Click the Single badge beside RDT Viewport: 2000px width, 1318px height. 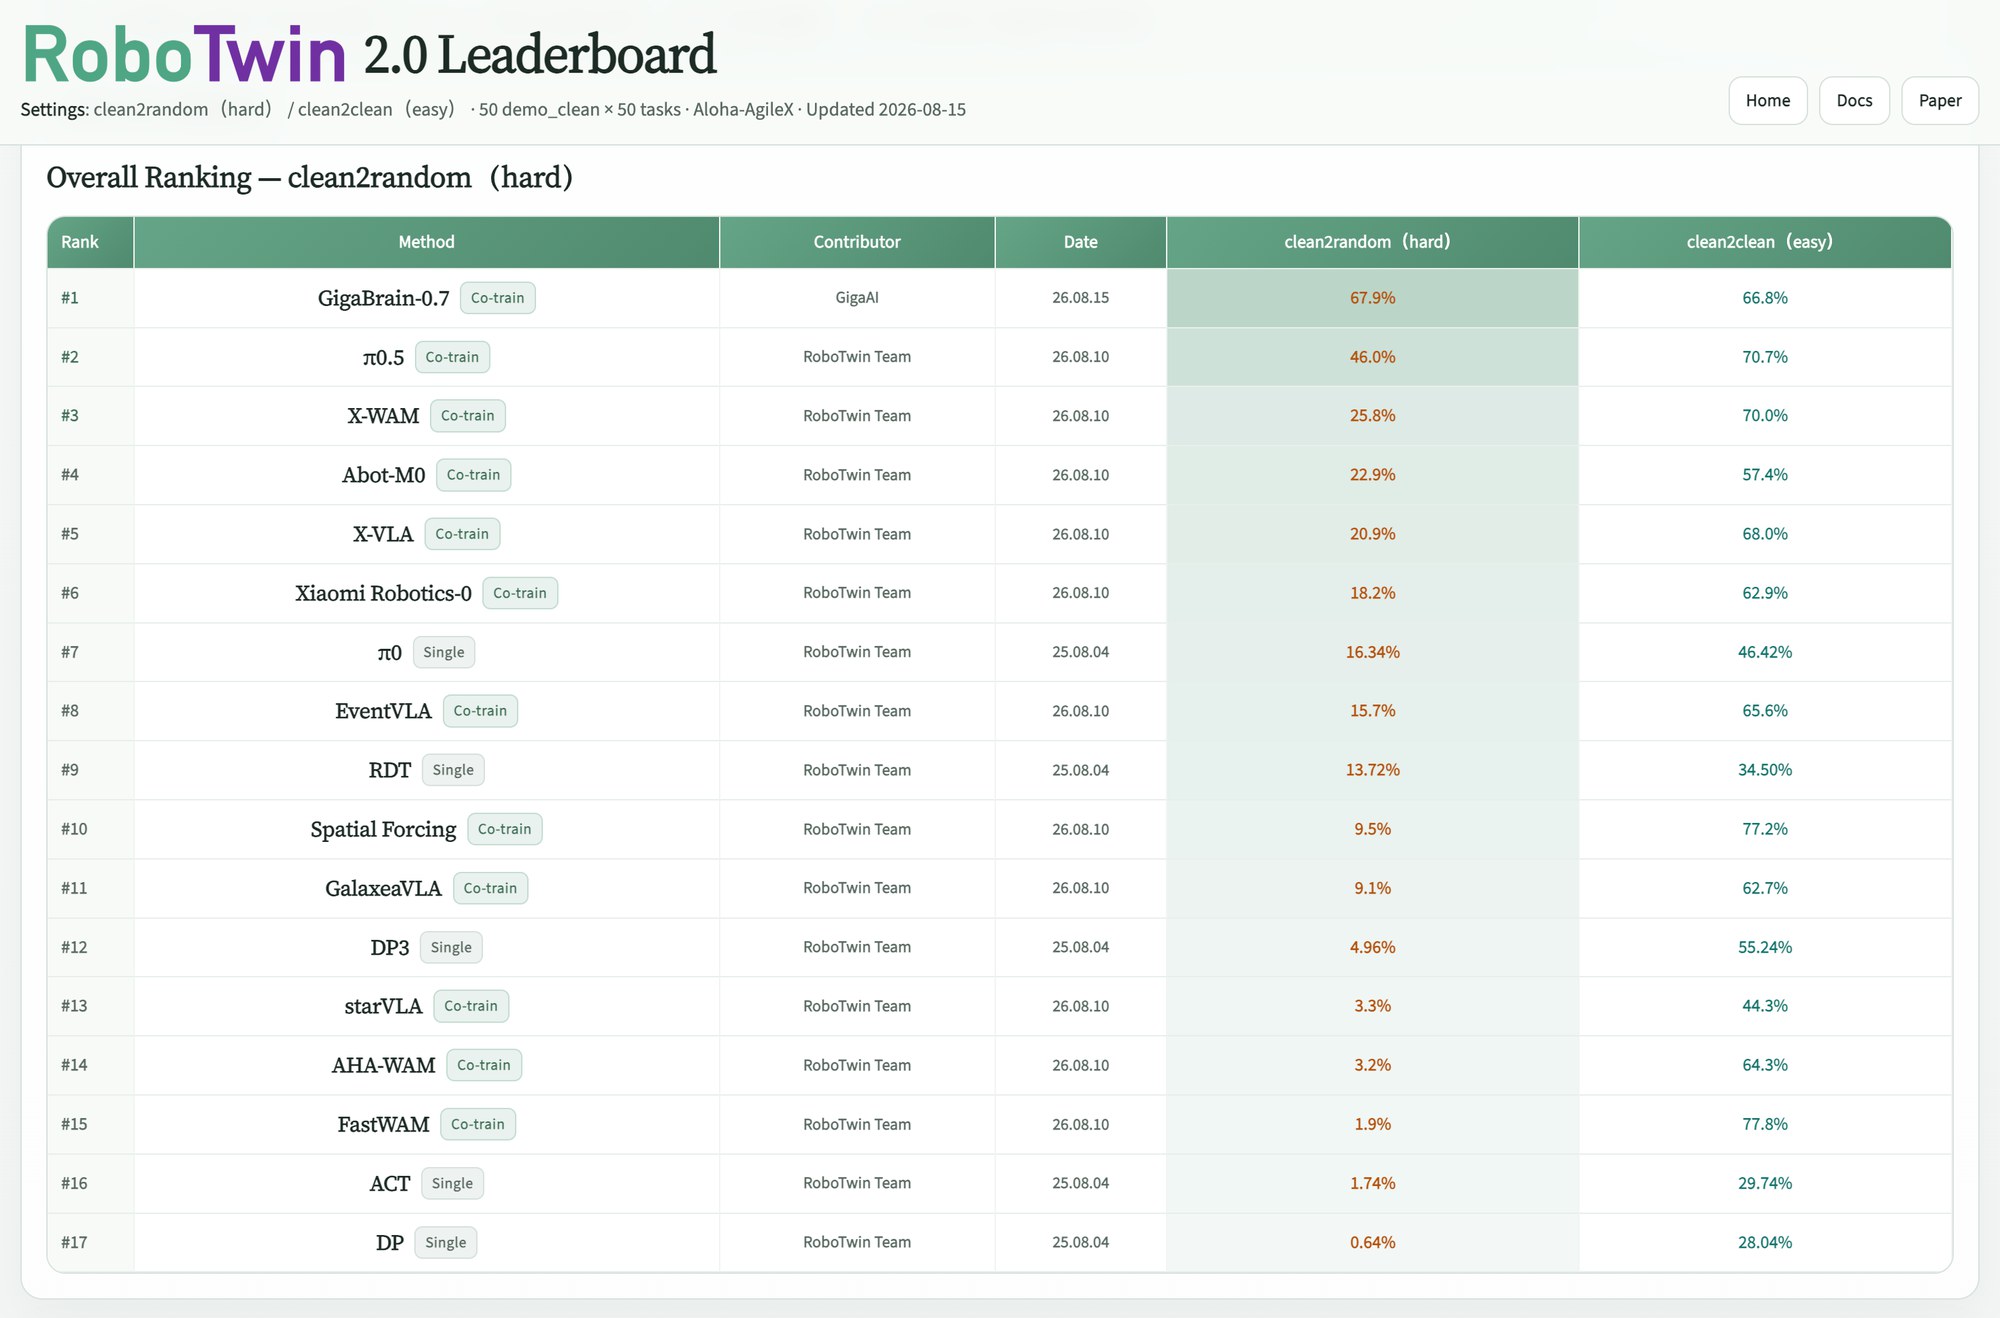pos(453,770)
